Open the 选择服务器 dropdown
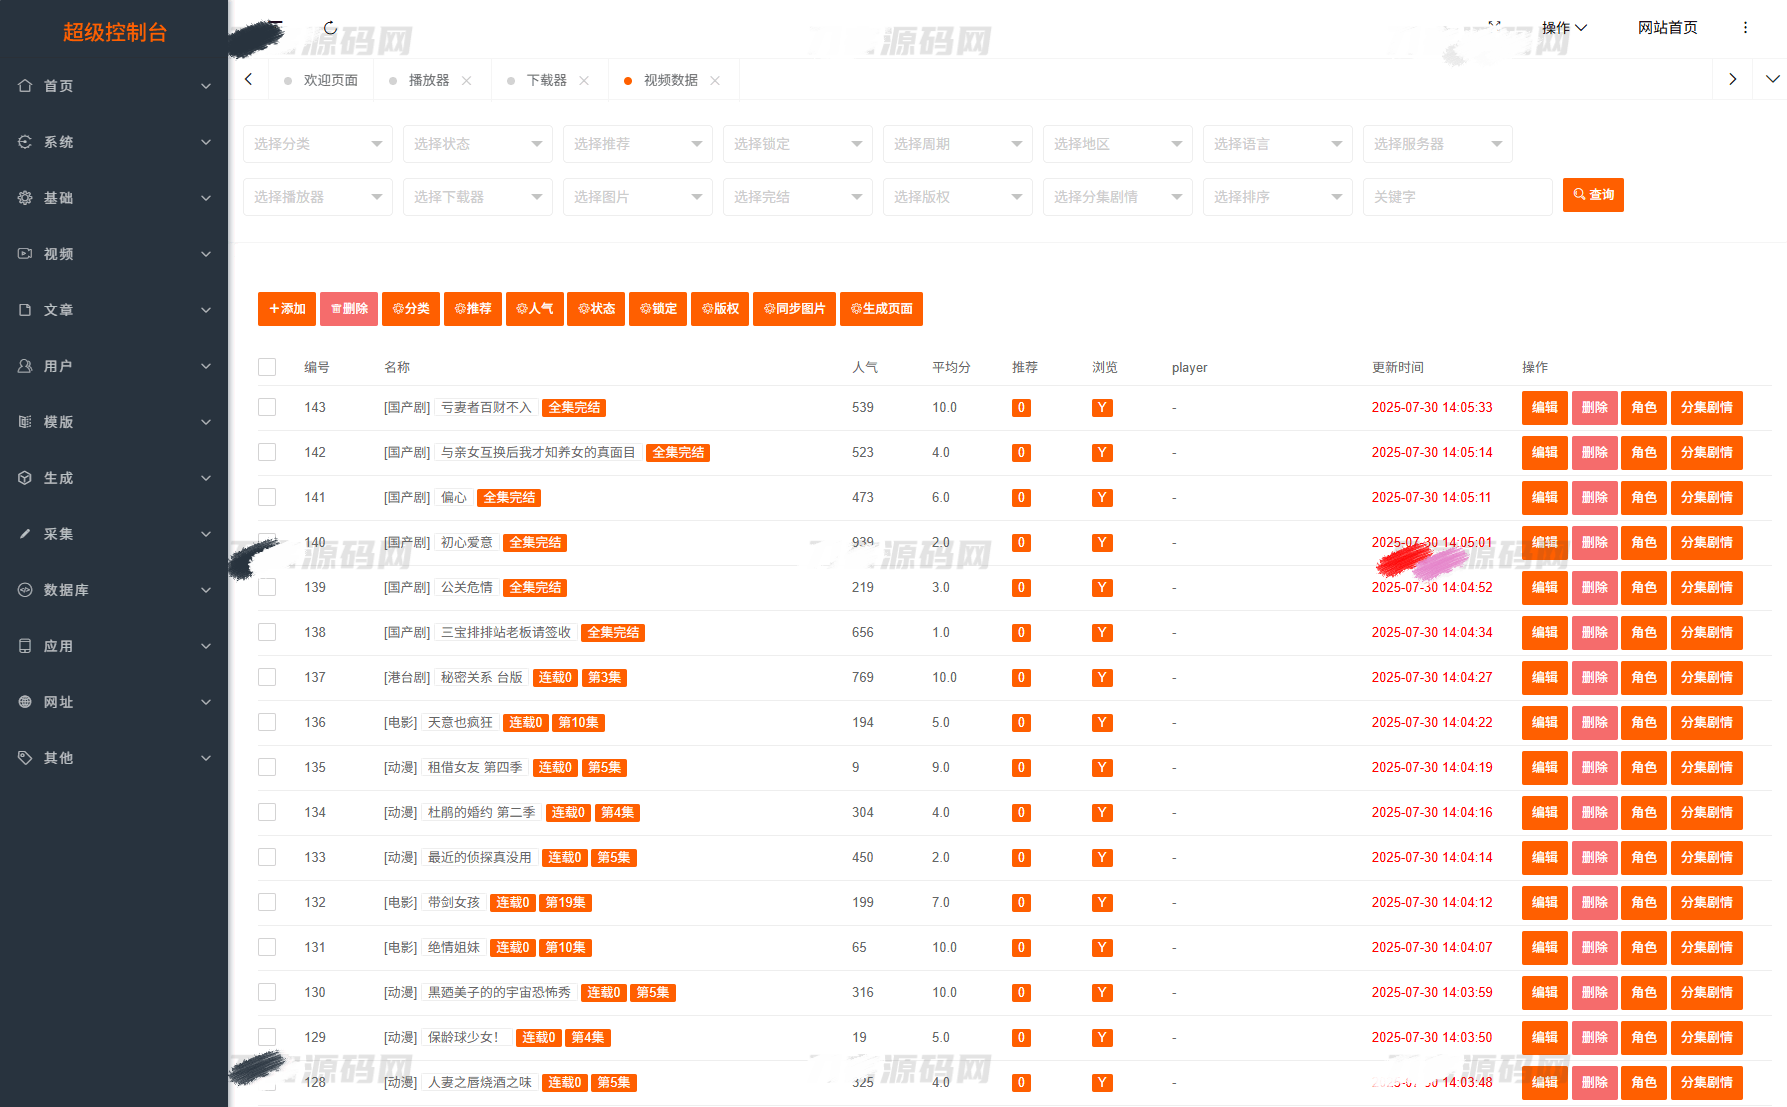The height and width of the screenshot is (1107, 1787). click(1436, 144)
